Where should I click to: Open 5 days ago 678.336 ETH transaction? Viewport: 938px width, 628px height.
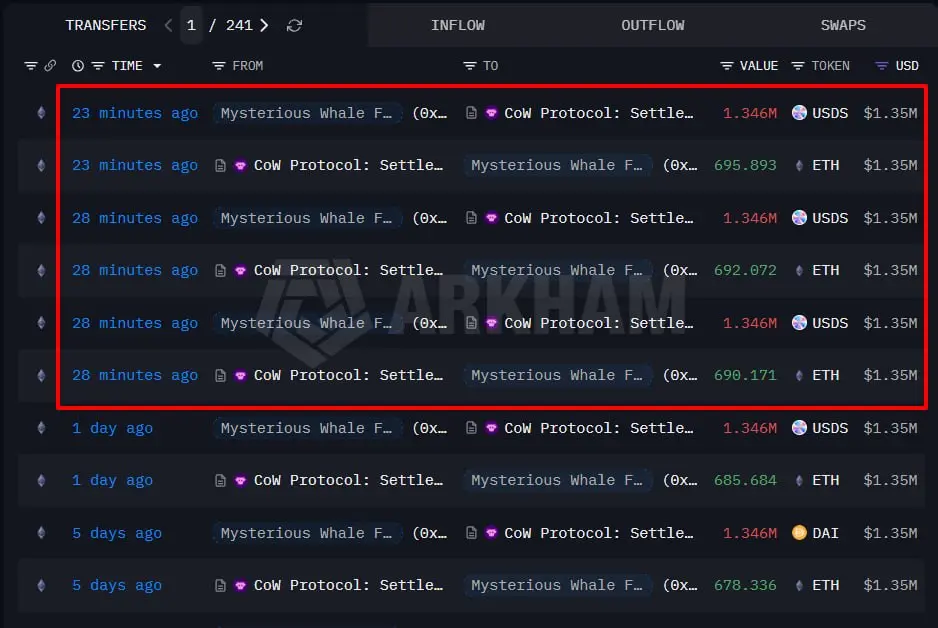pyautogui.click(x=117, y=585)
